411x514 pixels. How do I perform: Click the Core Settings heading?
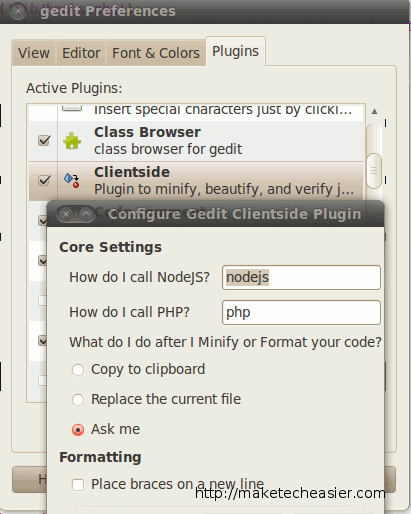coord(110,247)
